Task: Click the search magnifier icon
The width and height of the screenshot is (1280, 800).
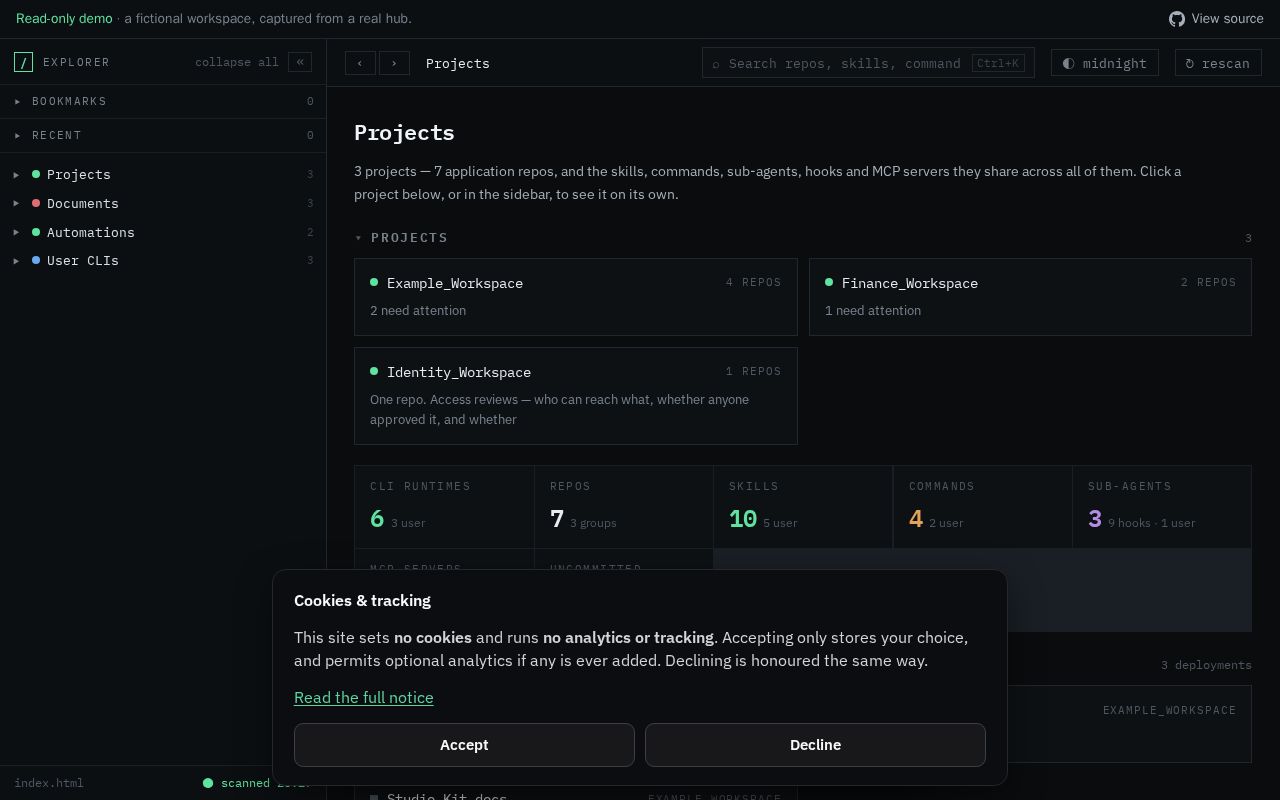Action: (x=716, y=64)
